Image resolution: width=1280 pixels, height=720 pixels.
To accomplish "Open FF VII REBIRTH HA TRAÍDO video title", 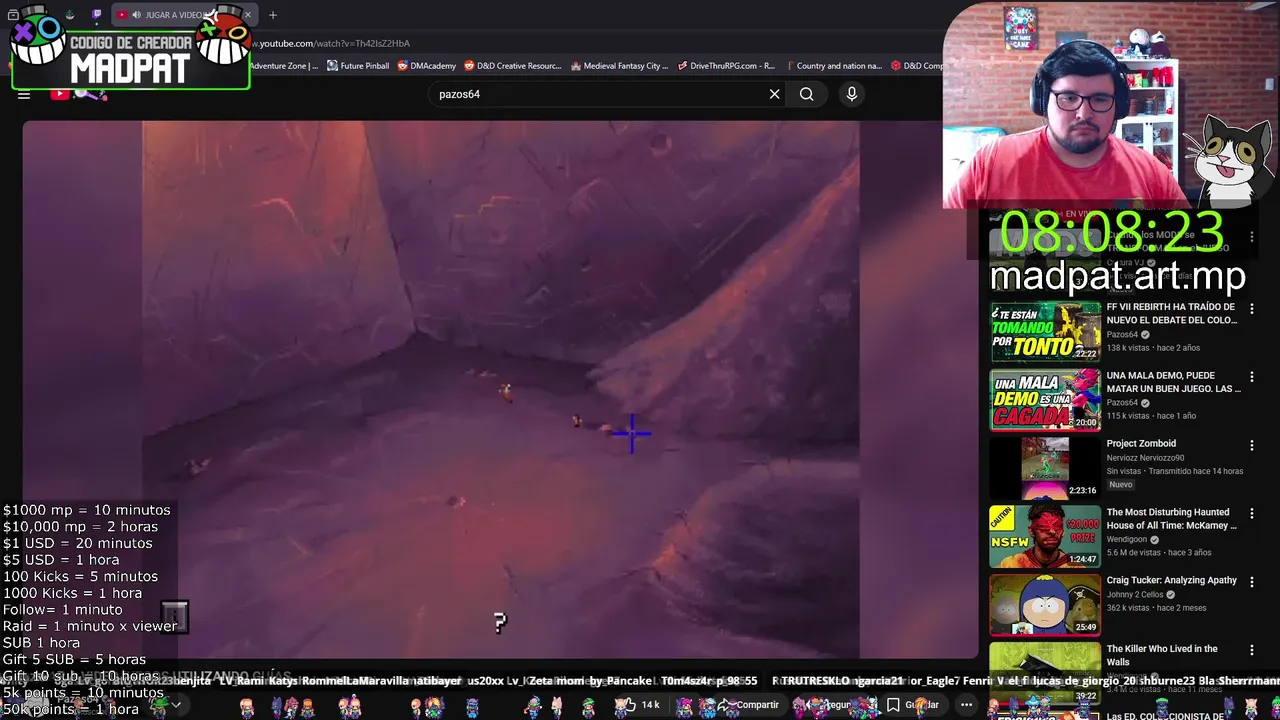I will [x=1172, y=314].
